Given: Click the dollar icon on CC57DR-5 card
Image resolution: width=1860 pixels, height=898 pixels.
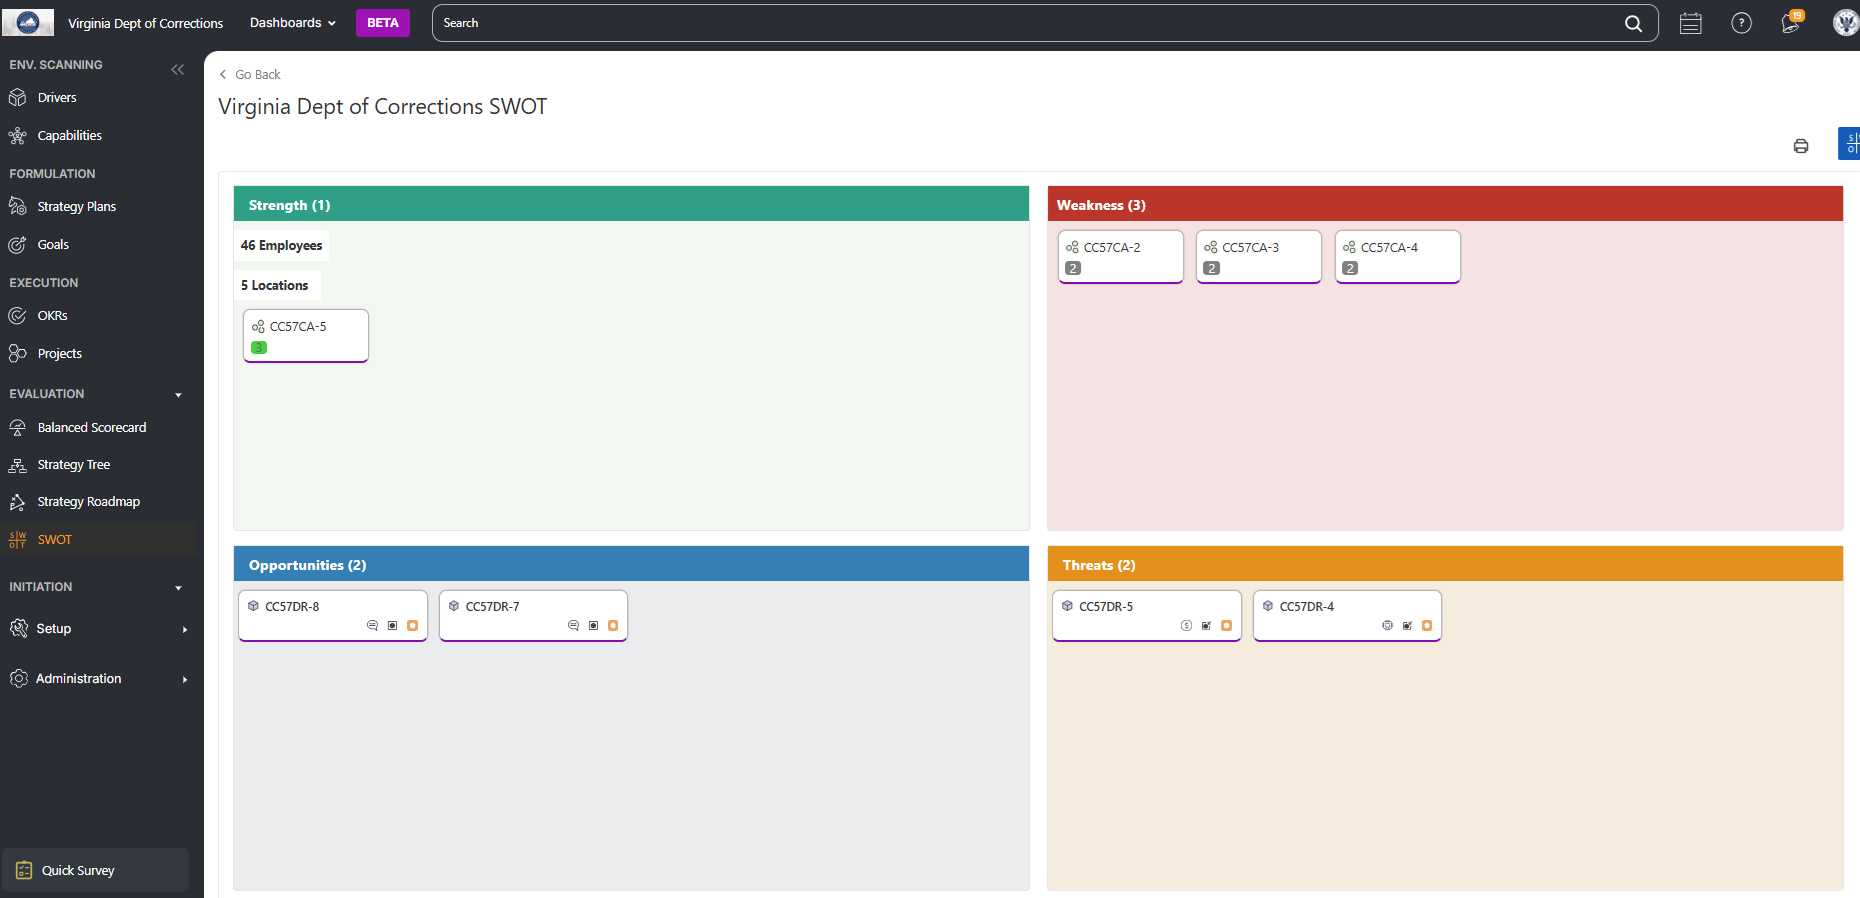Looking at the screenshot, I should (x=1186, y=625).
